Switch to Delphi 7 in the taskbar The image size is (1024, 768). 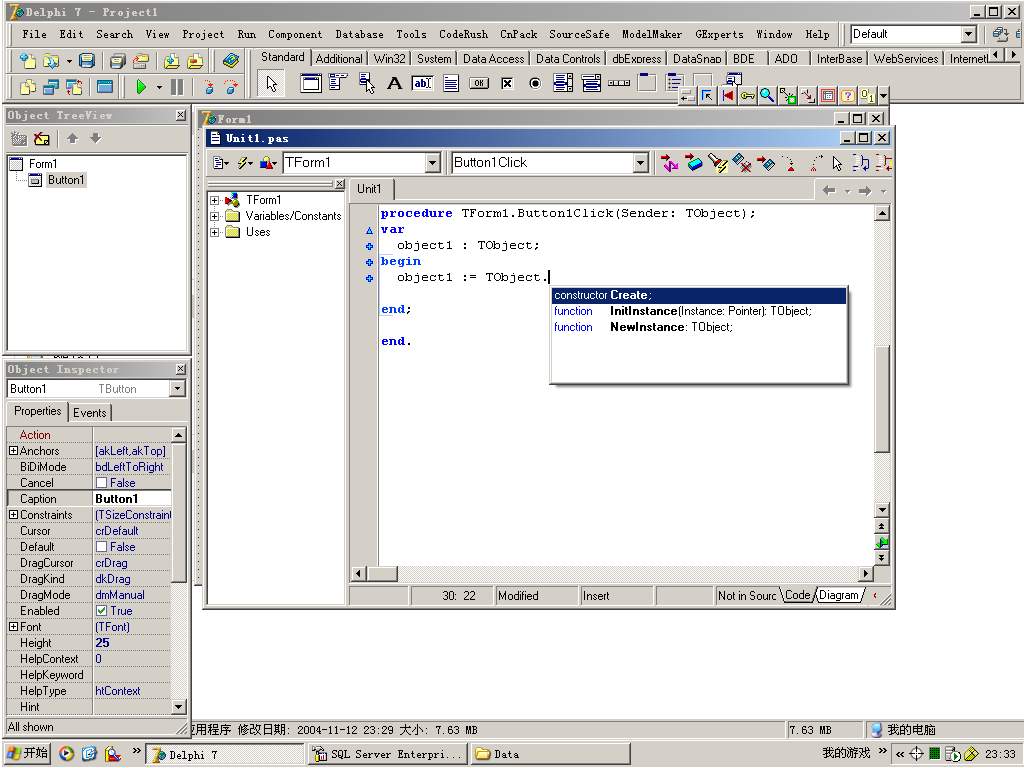click(x=225, y=754)
